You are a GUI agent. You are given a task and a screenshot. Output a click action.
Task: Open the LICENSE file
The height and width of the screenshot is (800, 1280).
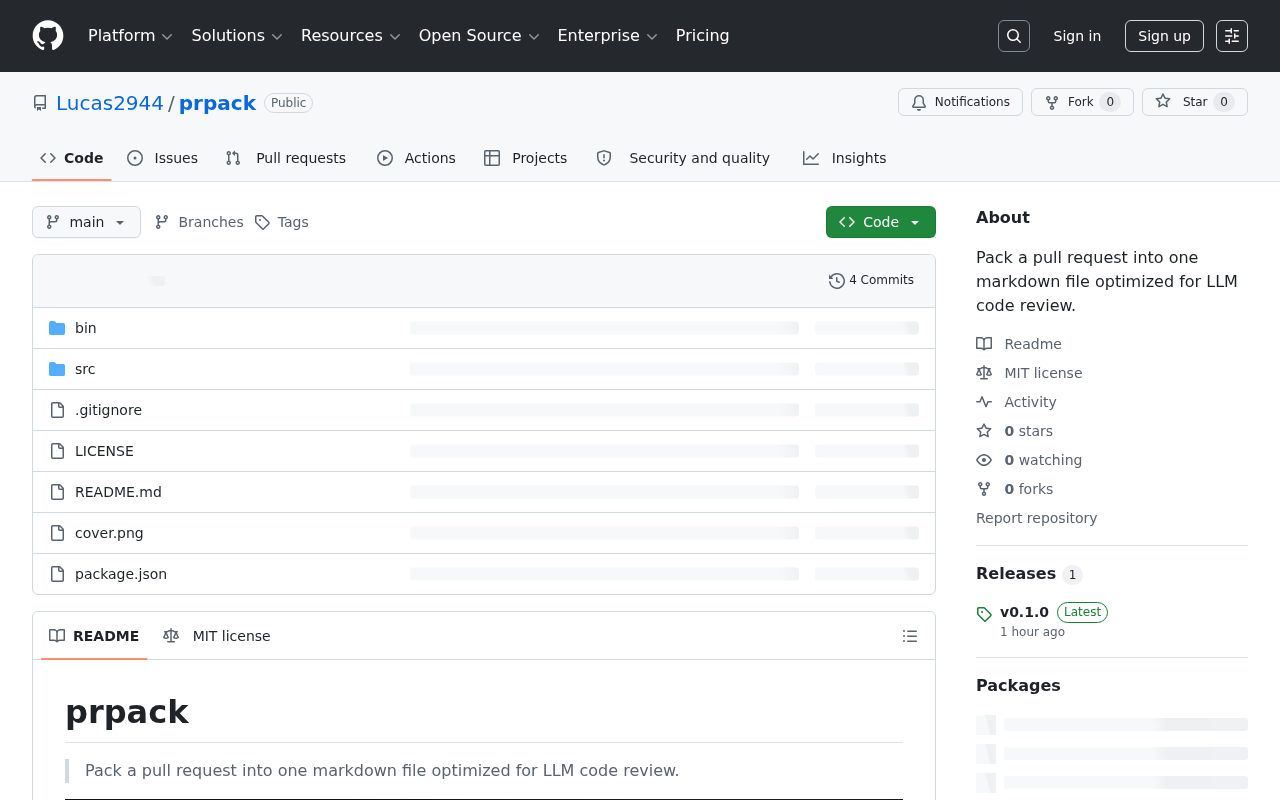pos(104,451)
